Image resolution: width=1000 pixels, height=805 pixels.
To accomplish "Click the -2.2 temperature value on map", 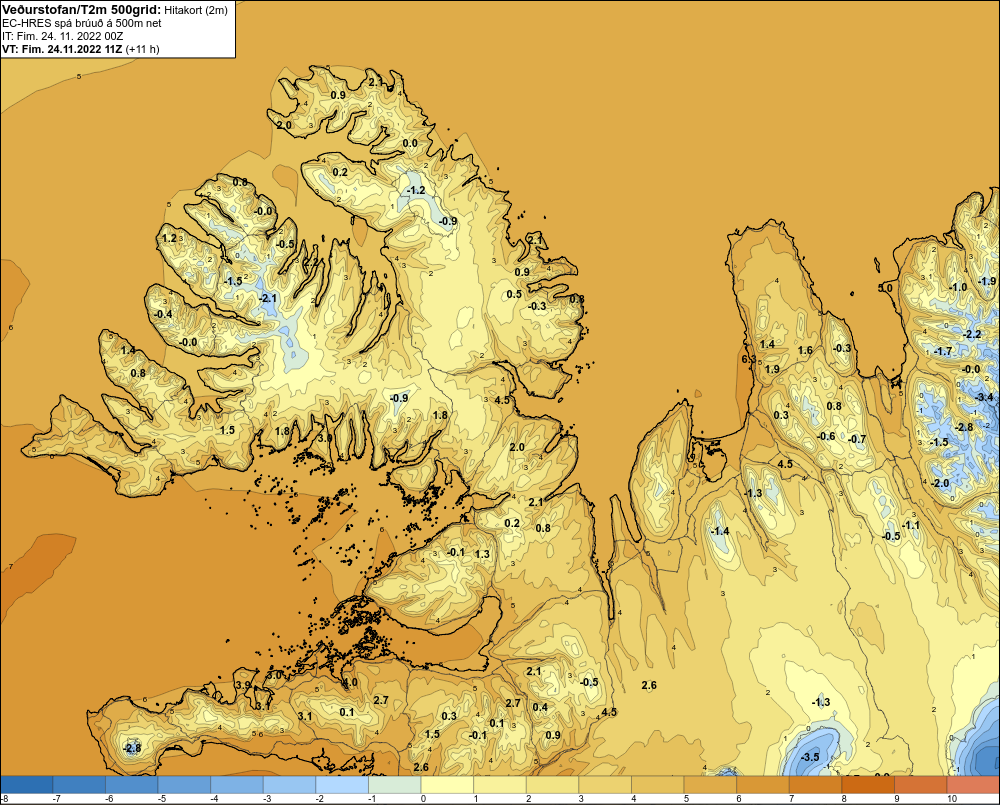I will [x=973, y=334].
